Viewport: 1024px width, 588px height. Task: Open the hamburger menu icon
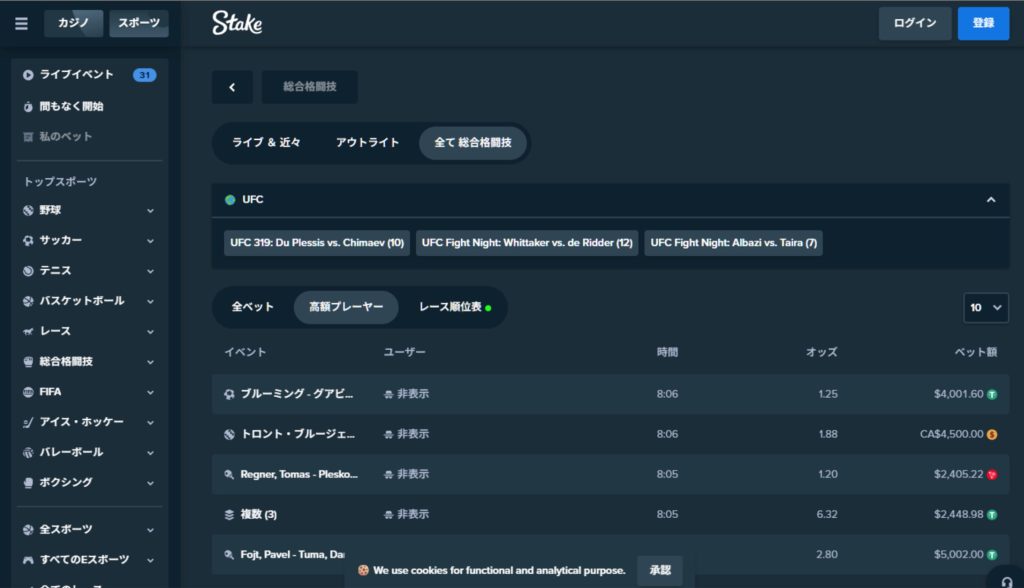click(x=22, y=24)
